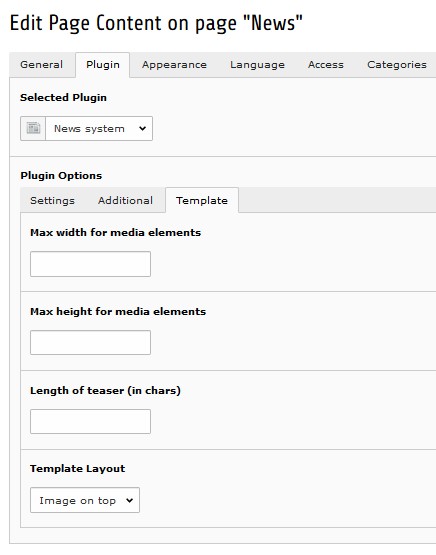This screenshot has height=555, width=436.
Task: Open the Appearance tab
Action: point(174,65)
